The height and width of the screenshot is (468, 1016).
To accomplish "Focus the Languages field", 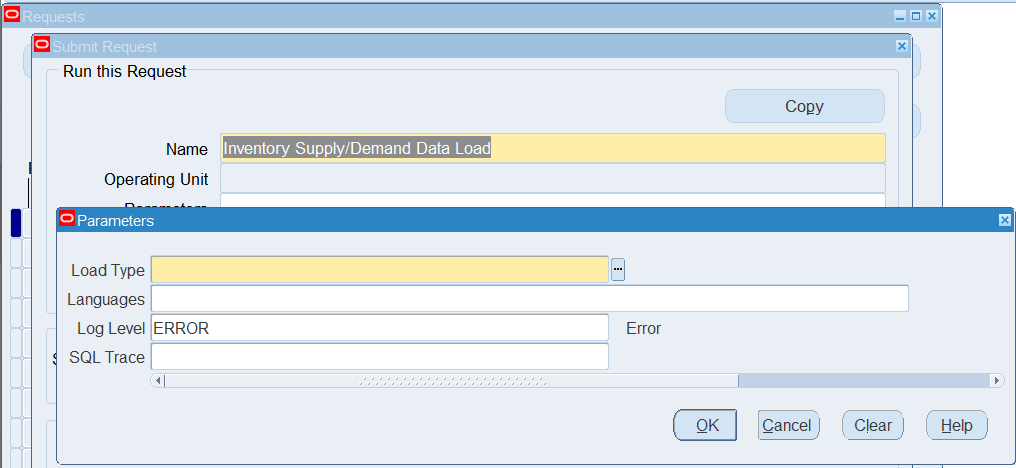I will click(529, 299).
